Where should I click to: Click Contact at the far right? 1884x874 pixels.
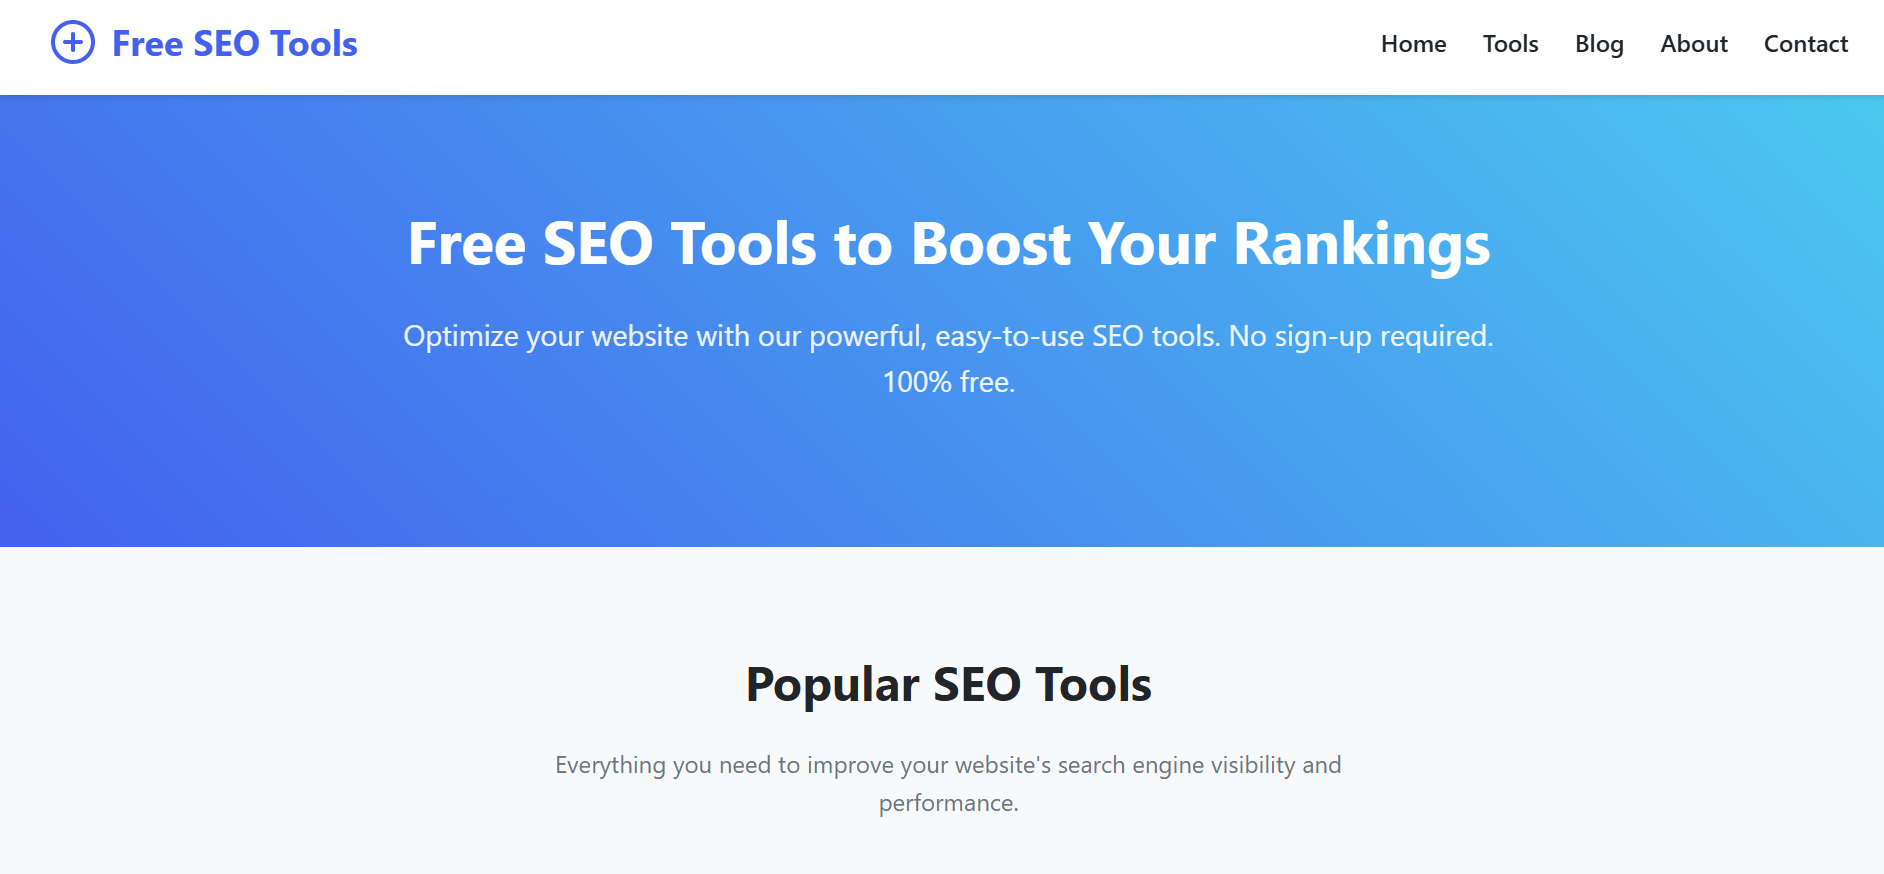click(x=1805, y=44)
